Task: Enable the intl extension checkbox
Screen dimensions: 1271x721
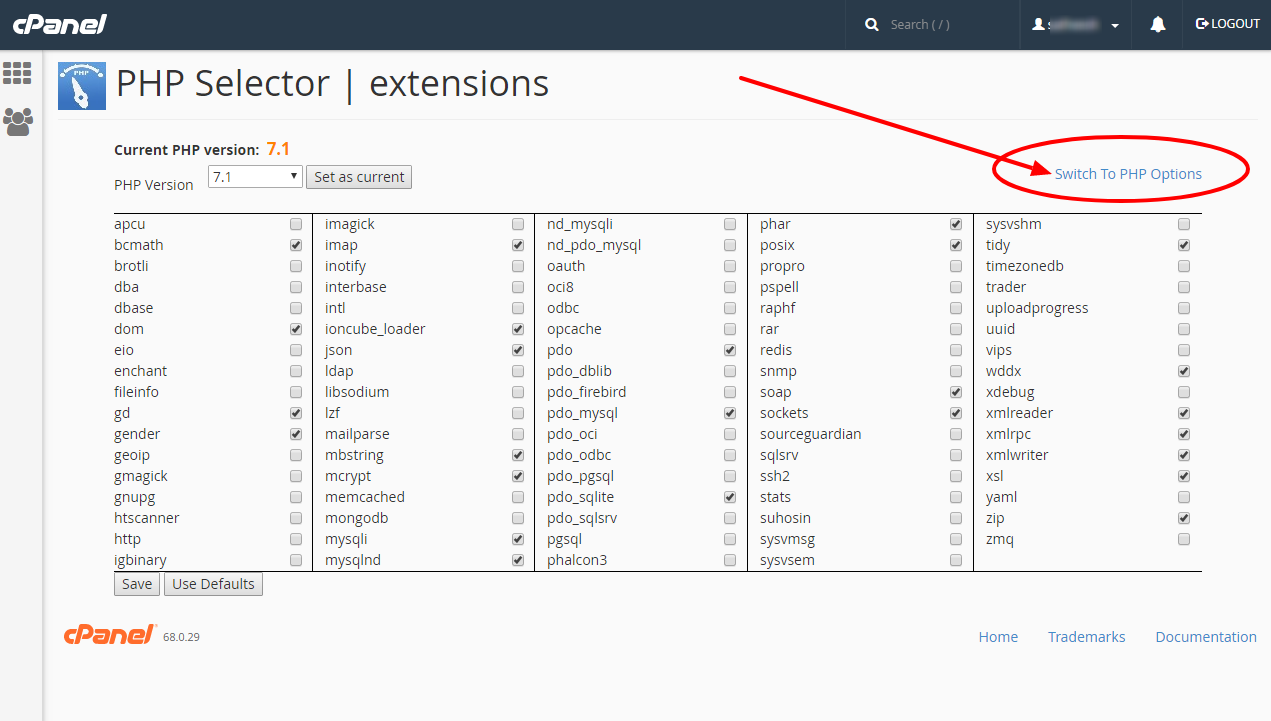Action: 518,308
